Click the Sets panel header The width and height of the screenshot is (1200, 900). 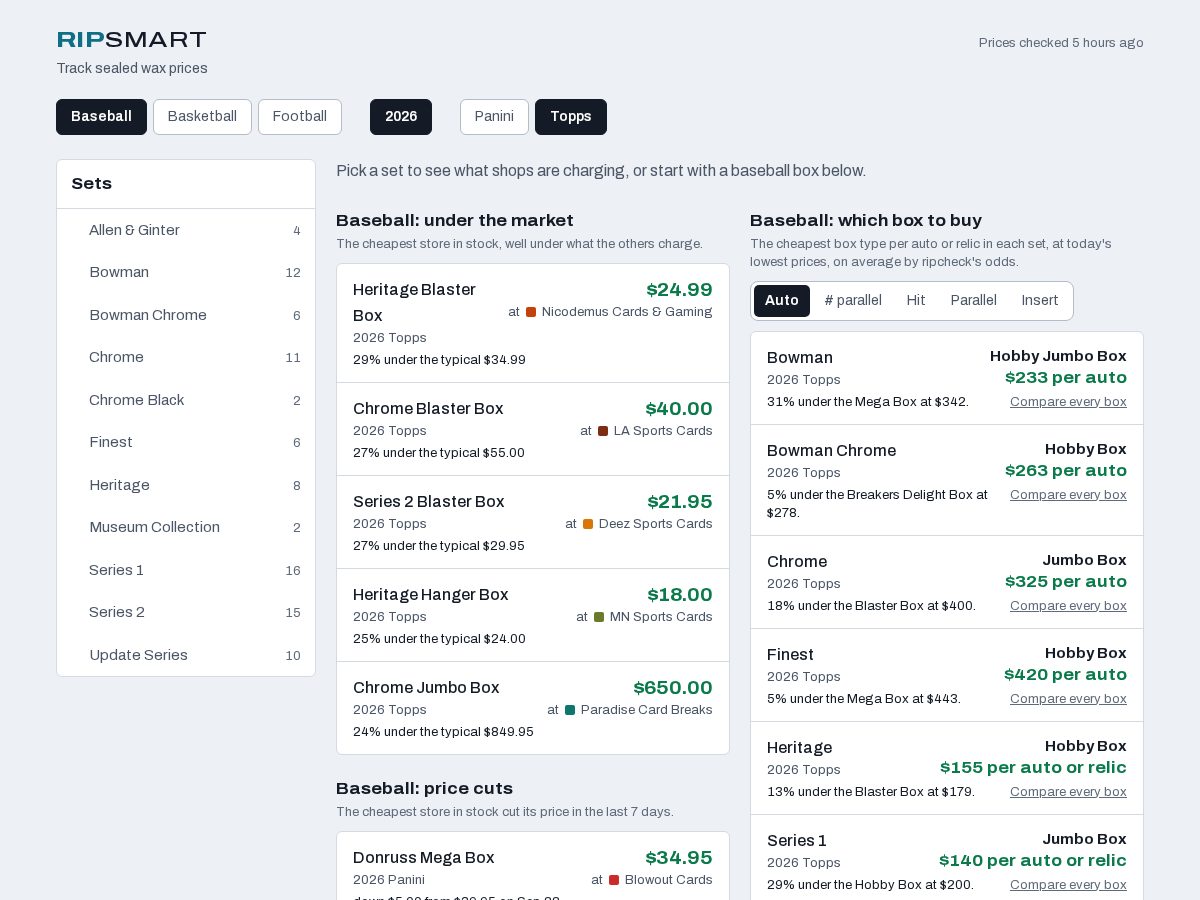(186, 184)
